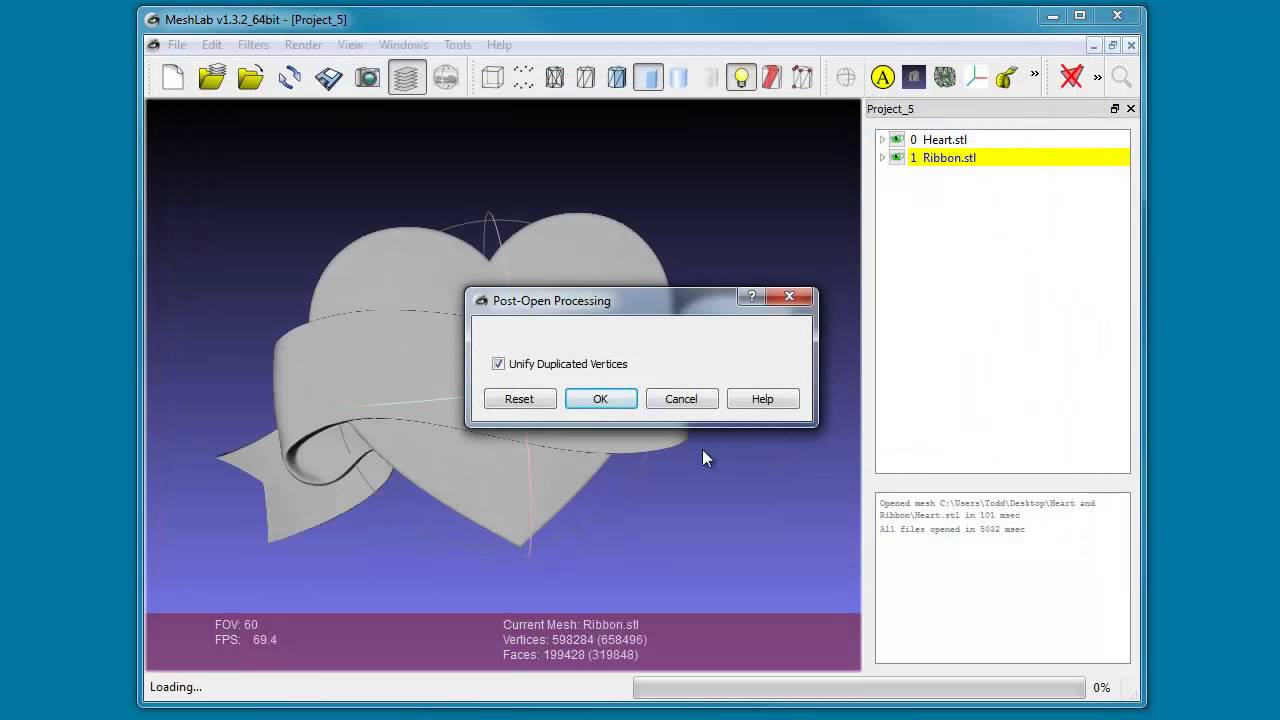The height and width of the screenshot is (720, 1280).
Task: Click the loading progress bar
Action: [x=859, y=688]
